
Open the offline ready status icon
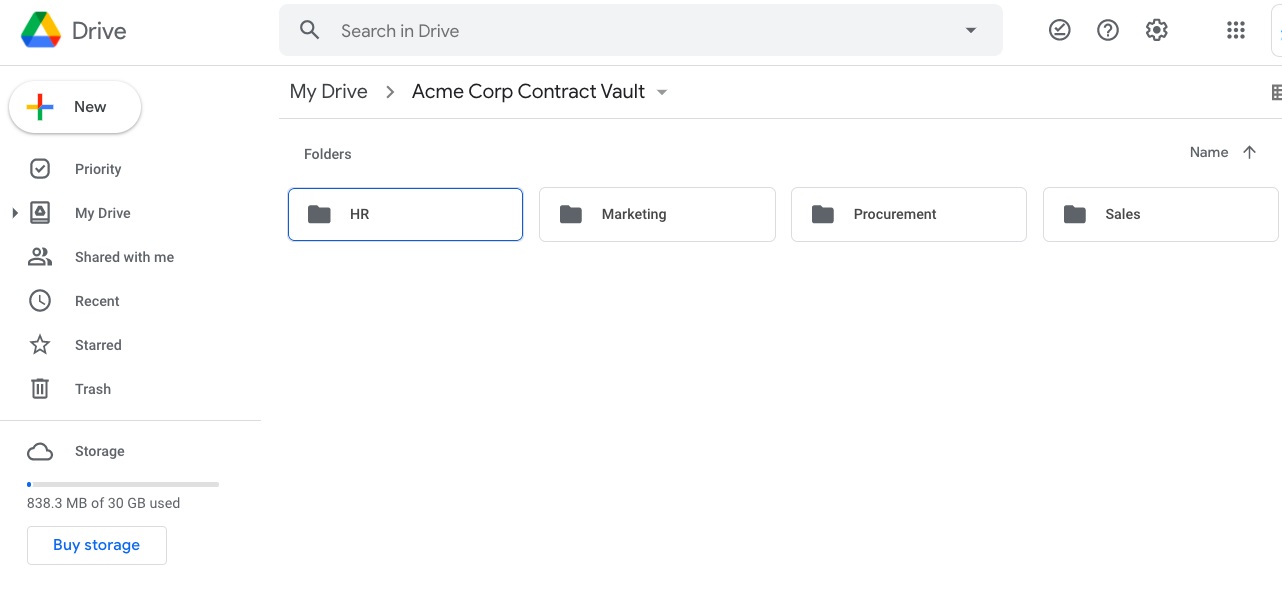click(1059, 30)
